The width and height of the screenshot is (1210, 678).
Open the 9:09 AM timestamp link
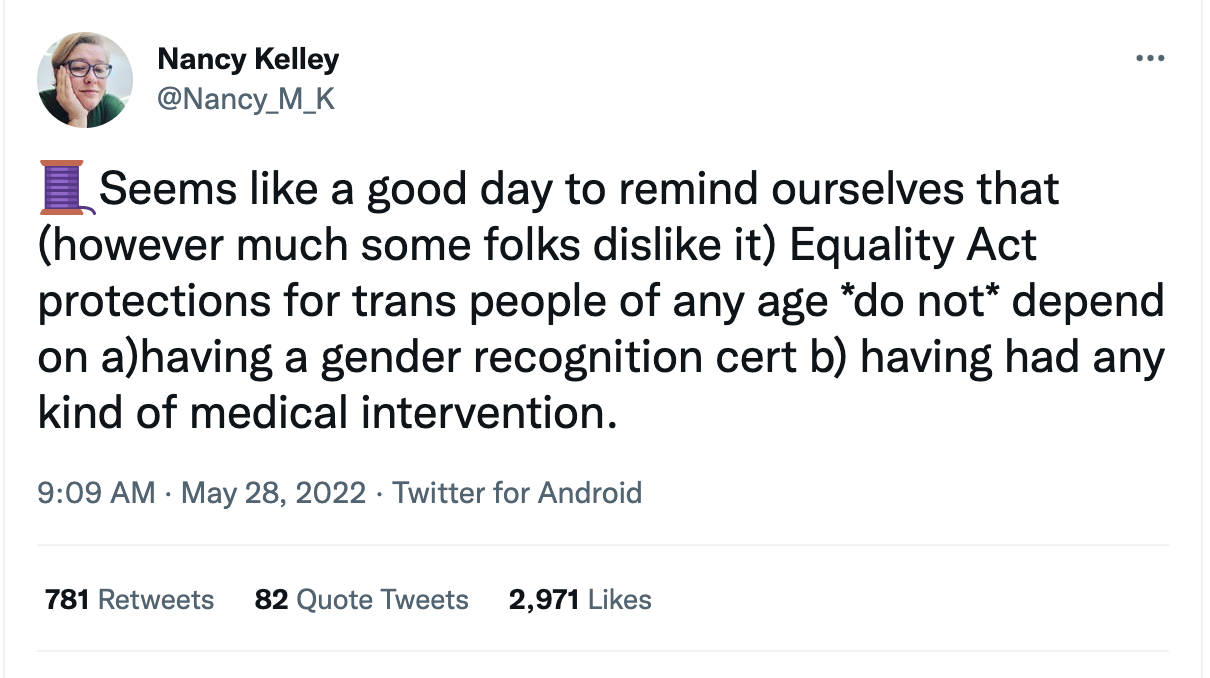(x=96, y=493)
